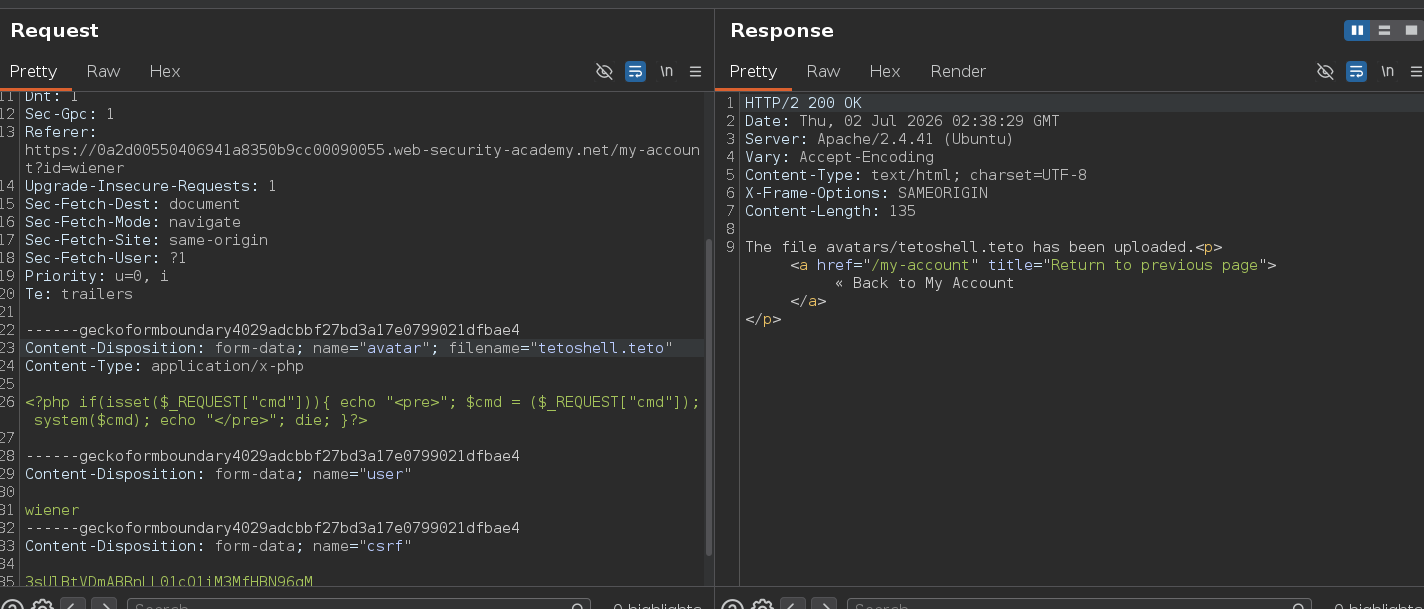The width and height of the screenshot is (1424, 609).
Task: Select combined single-pane tabbed layout icon
Action: (x=1411, y=30)
